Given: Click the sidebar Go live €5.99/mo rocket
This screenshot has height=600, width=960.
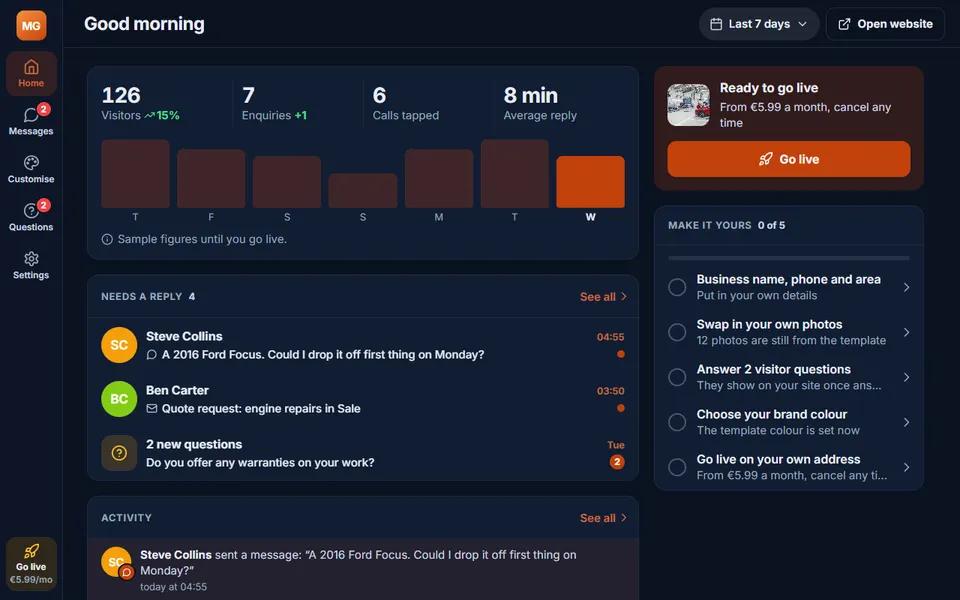Looking at the screenshot, I should click(x=31, y=563).
